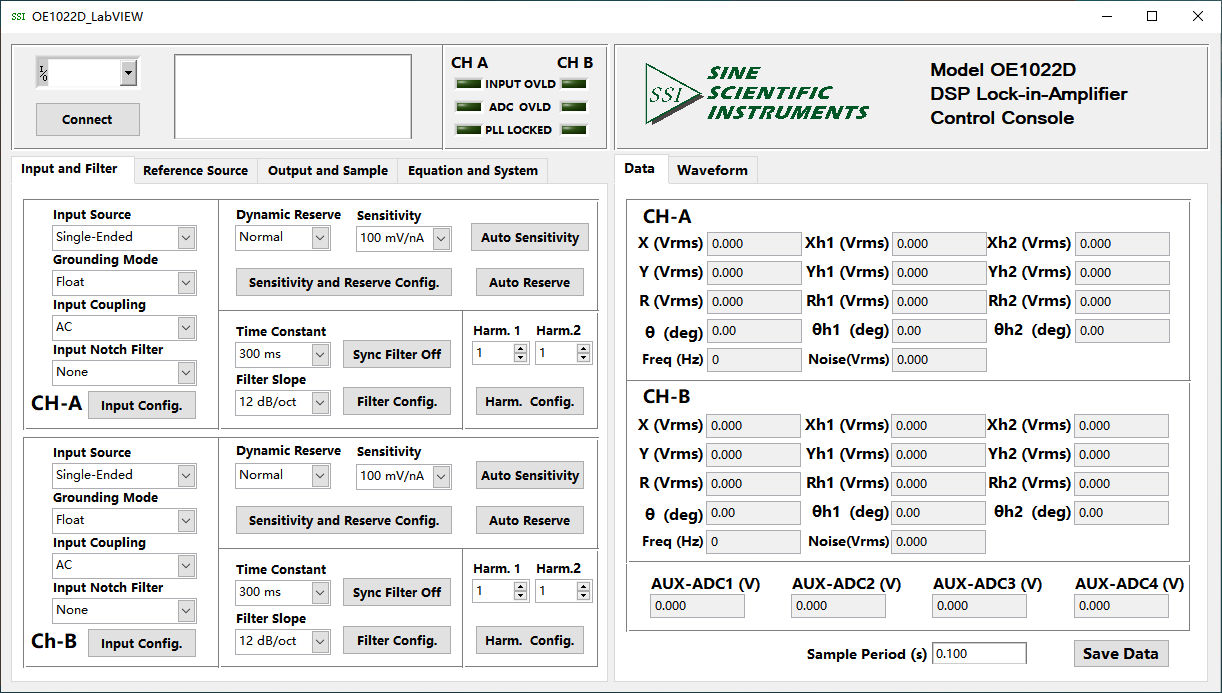
Task: Click the CH B INPUT OVLD indicator LED
Action: click(x=574, y=84)
